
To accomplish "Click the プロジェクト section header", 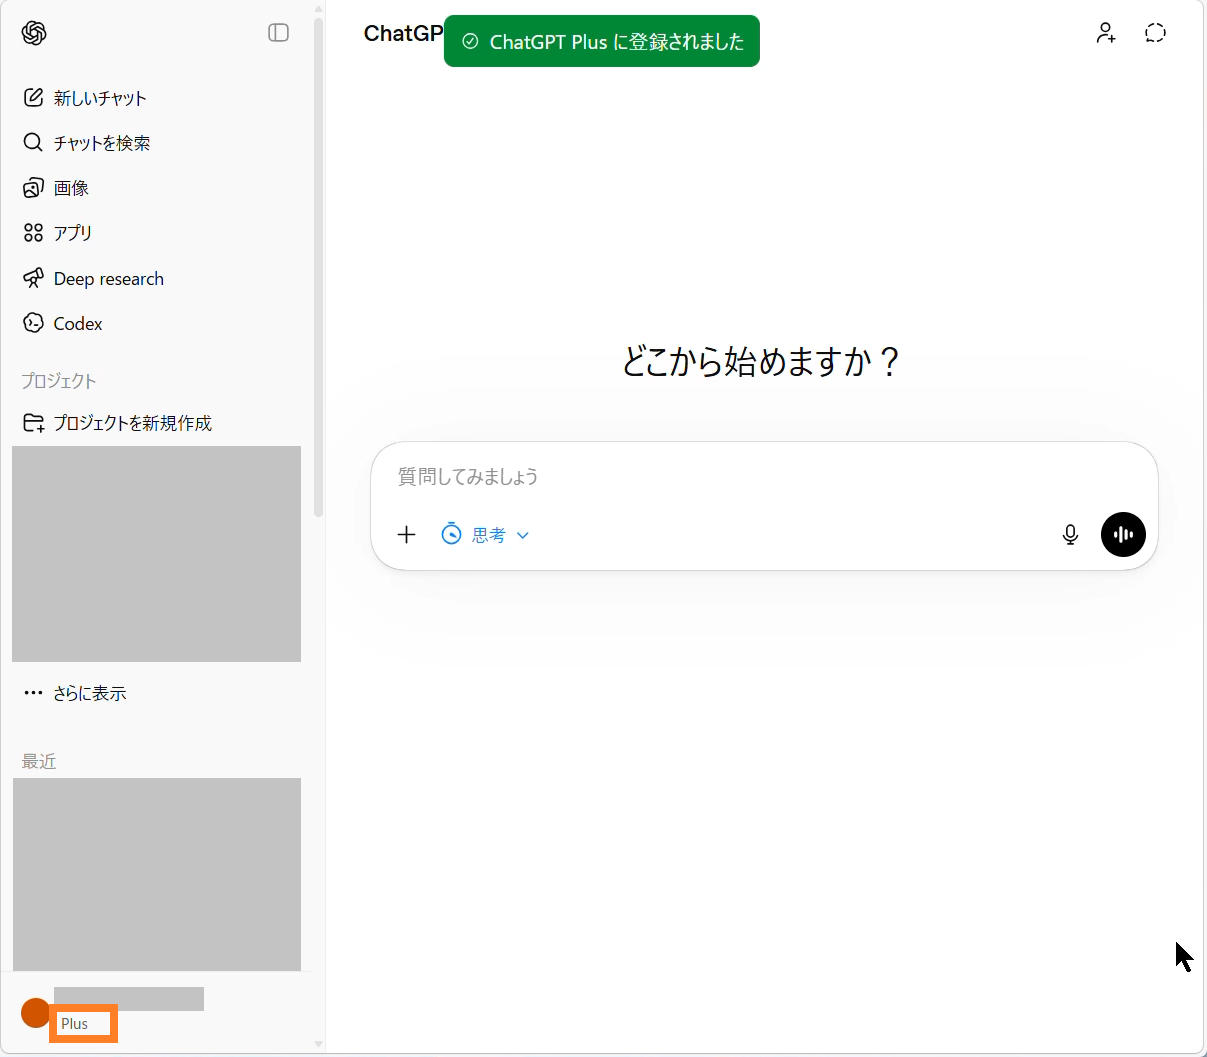I will pos(59,381).
